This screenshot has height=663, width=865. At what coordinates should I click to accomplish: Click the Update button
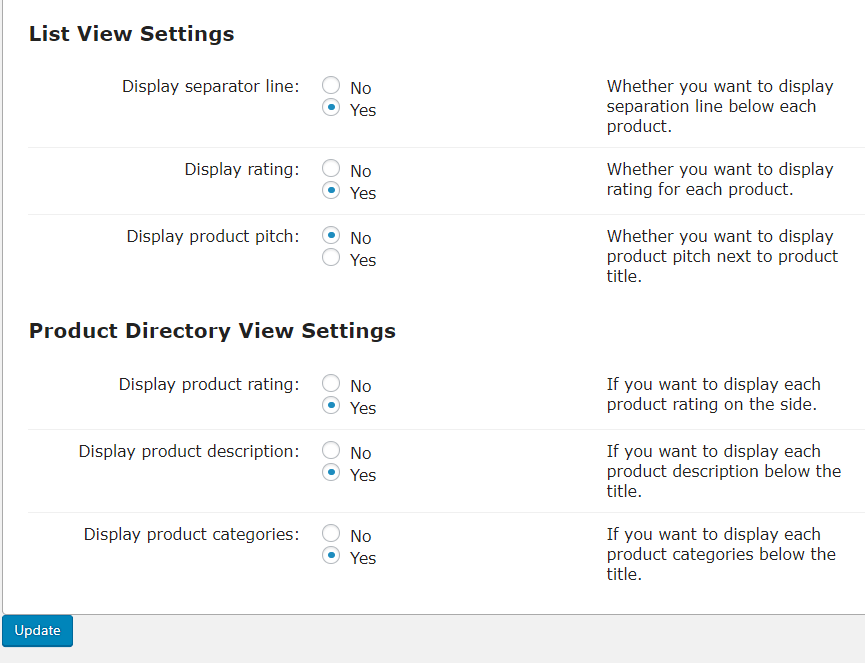38,631
